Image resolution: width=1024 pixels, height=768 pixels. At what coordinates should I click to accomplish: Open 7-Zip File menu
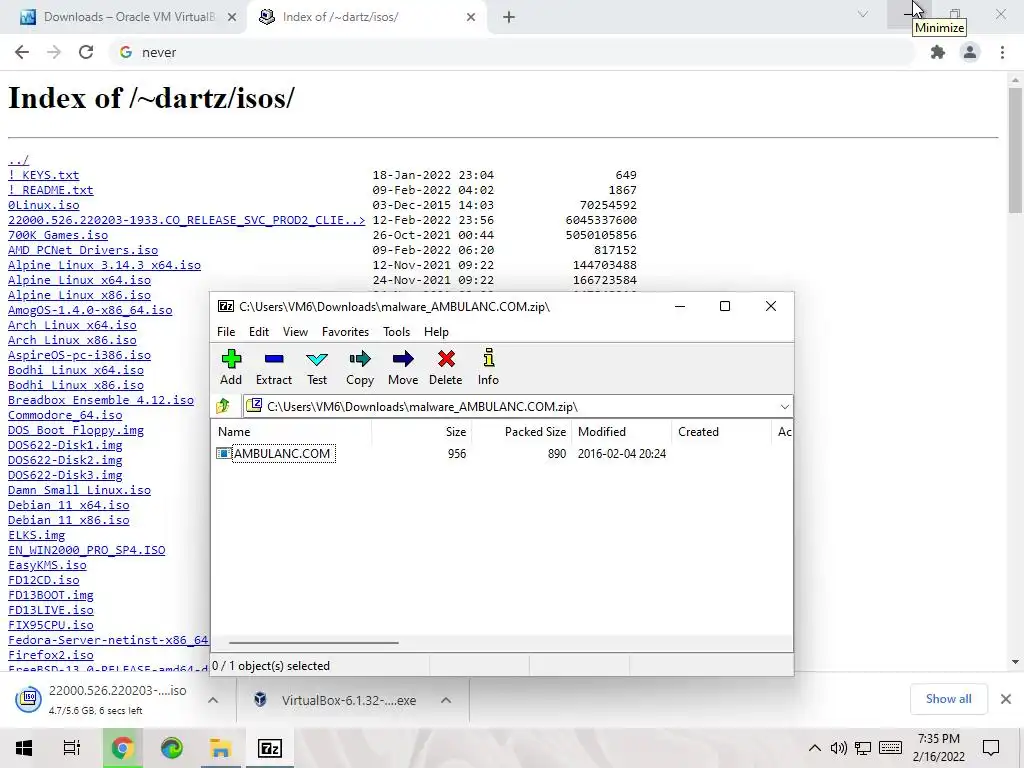[226, 332]
